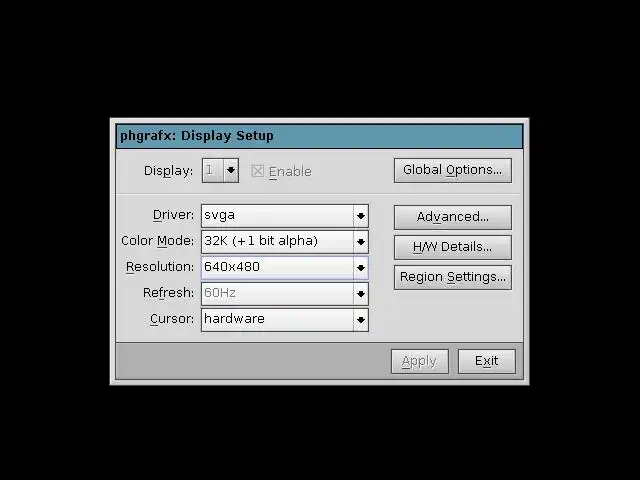Expand the Refresh rate dropdown arrow
Screen dimensions: 640x480
tap(361, 294)
